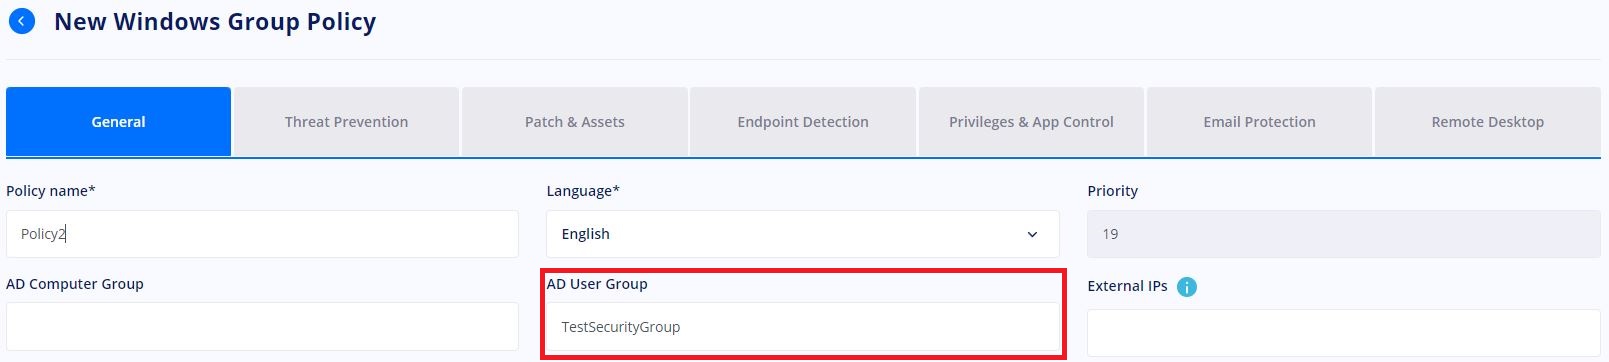Focus the Policy name text field
Screen dimensions: 1609x362
[x=262, y=234]
